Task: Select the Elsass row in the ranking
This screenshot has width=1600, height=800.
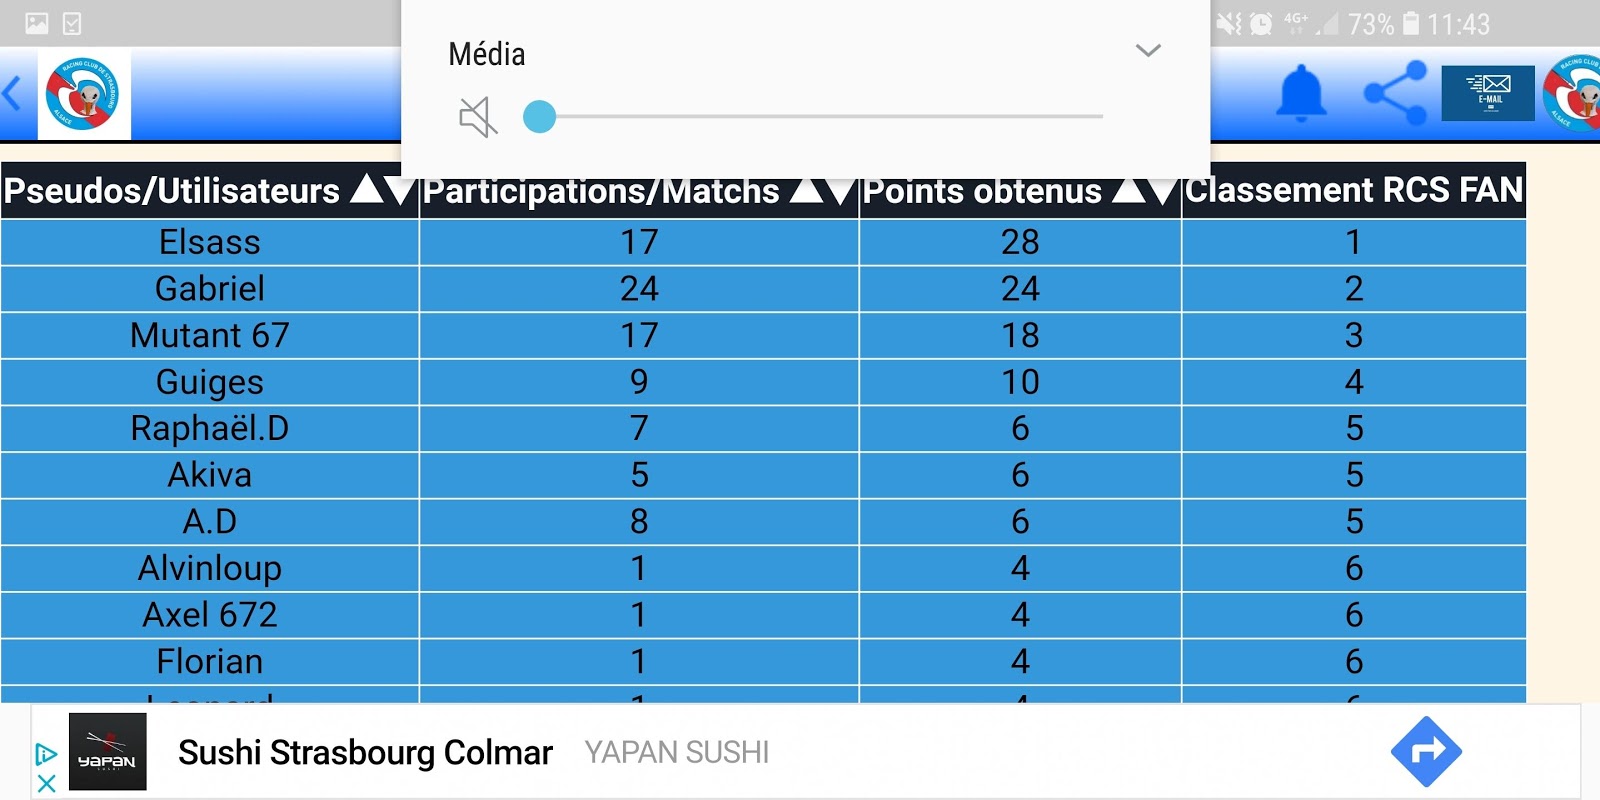Action: [x=210, y=242]
